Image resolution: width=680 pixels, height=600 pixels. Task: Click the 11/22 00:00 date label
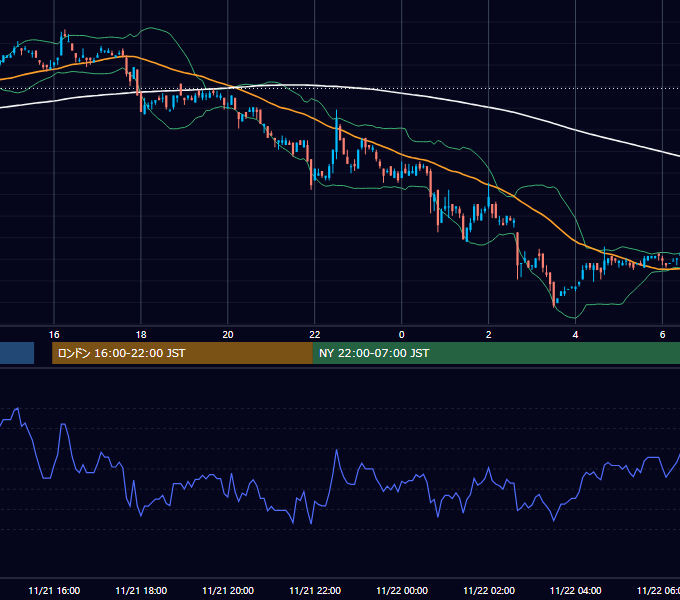click(x=402, y=590)
